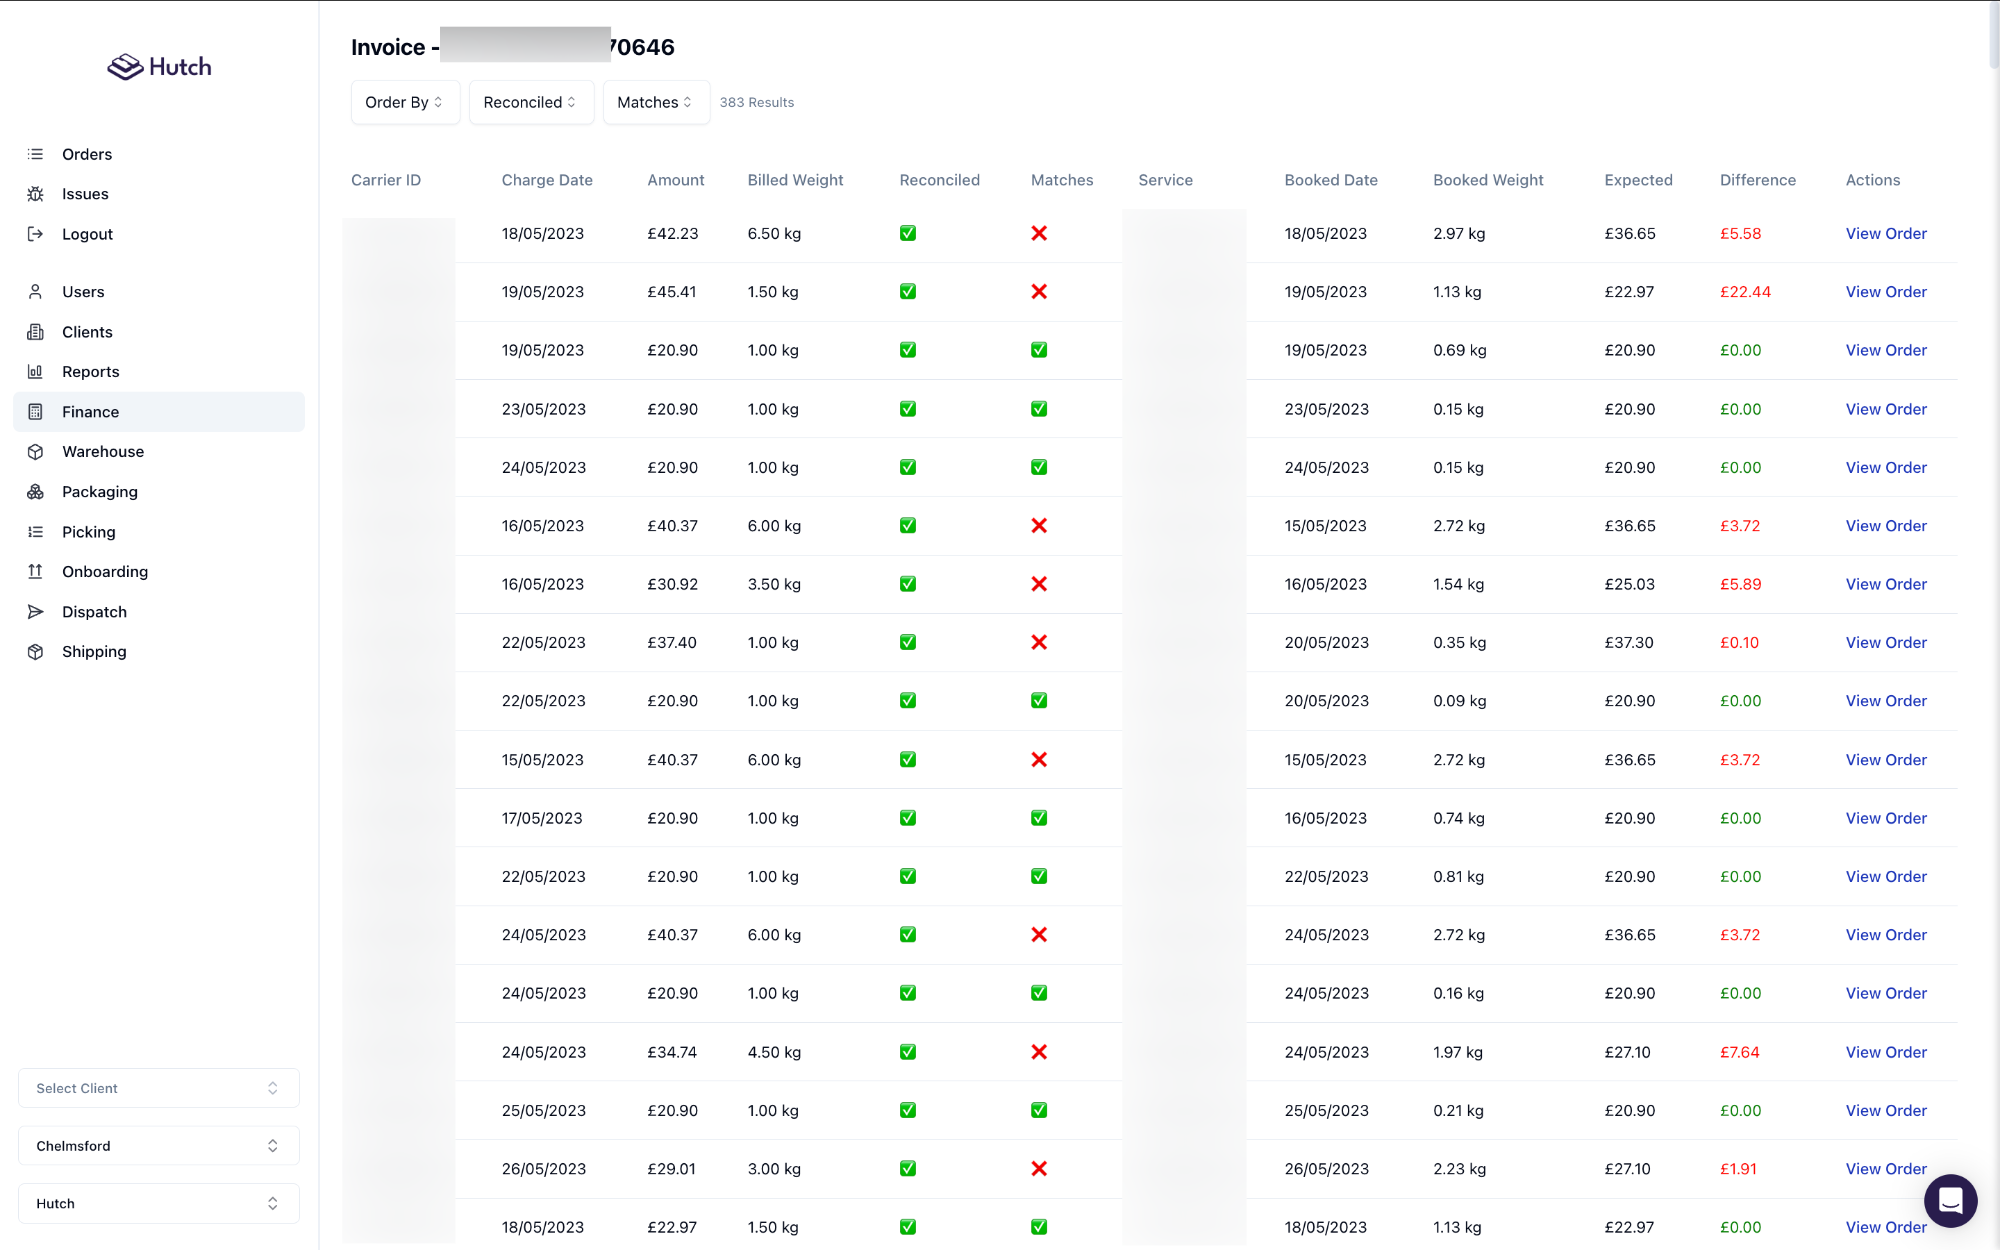This screenshot has width=2000, height=1250.
Task: Click the Dispatch paper-plane icon
Action: [x=35, y=612]
